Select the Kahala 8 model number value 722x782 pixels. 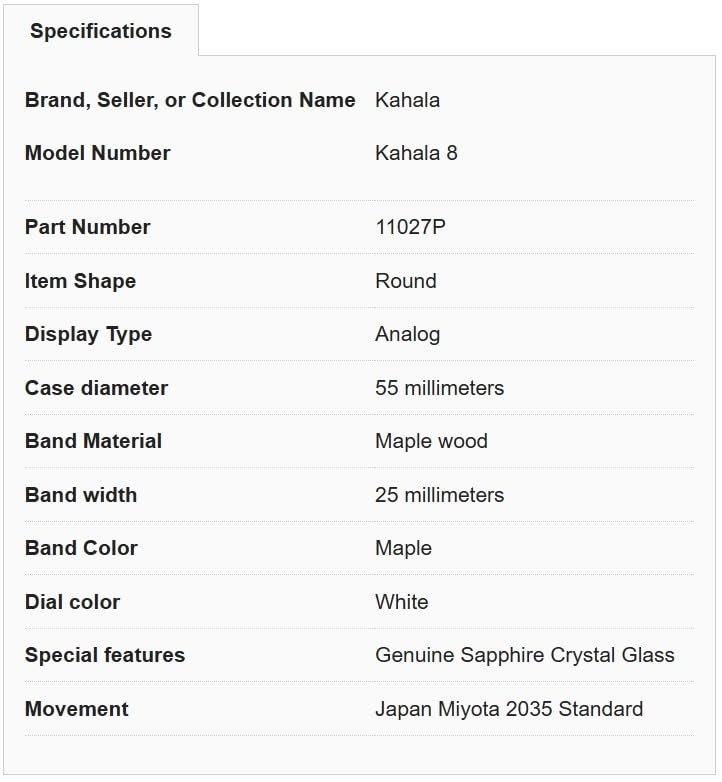(416, 153)
